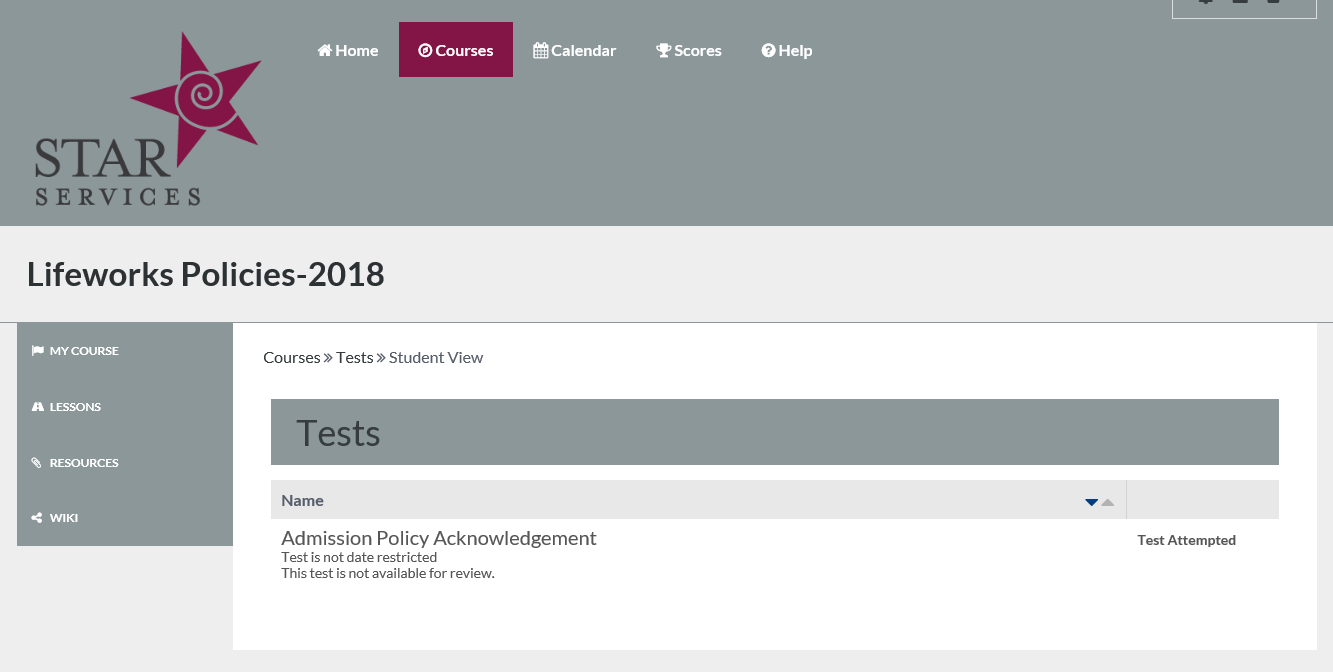
Task: Open Admission Policy Acknowledgement test
Action: pos(438,538)
